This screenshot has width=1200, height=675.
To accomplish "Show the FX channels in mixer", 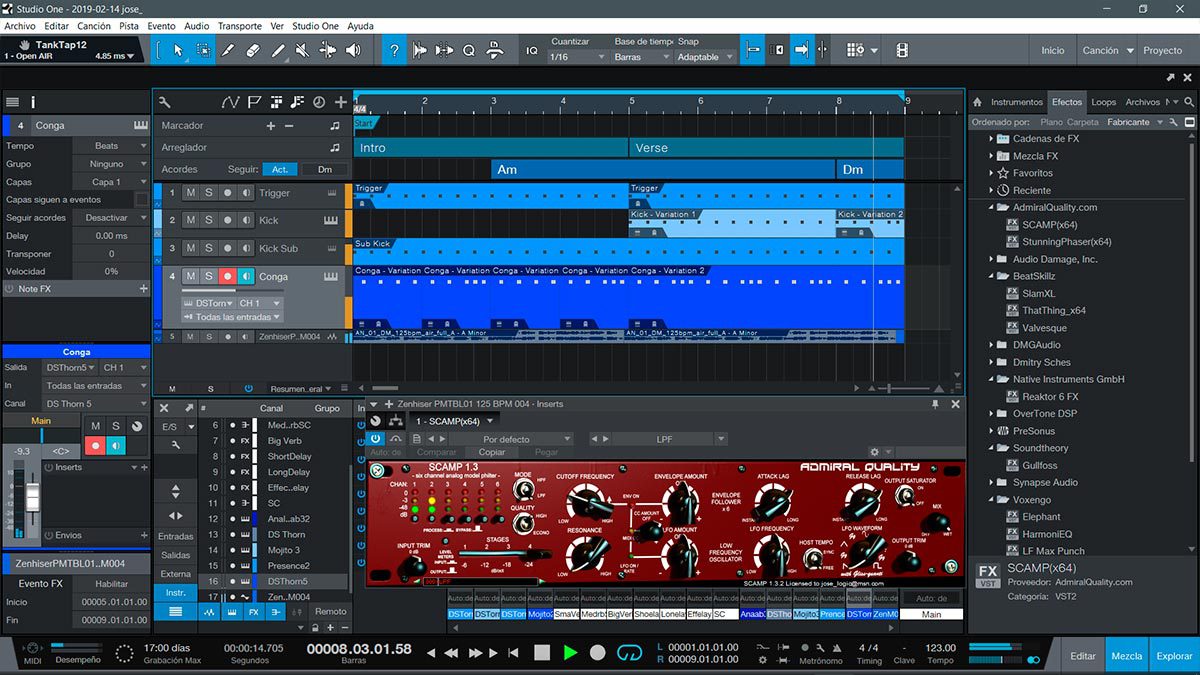I will 254,611.
